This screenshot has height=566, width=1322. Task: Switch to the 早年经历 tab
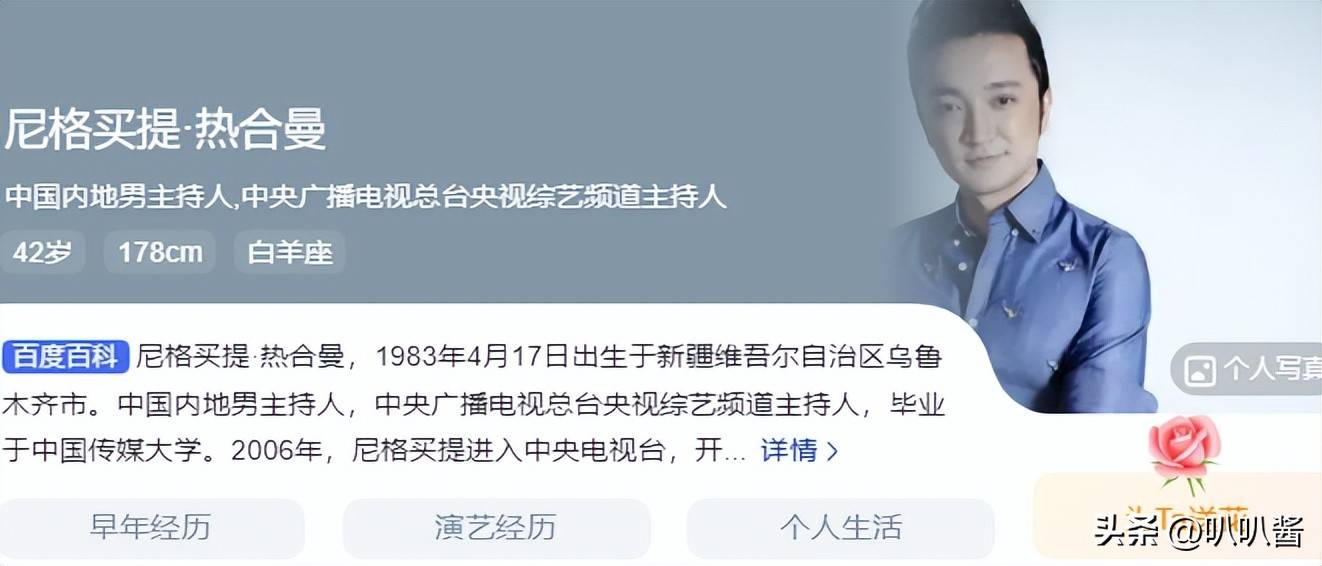tap(151, 527)
